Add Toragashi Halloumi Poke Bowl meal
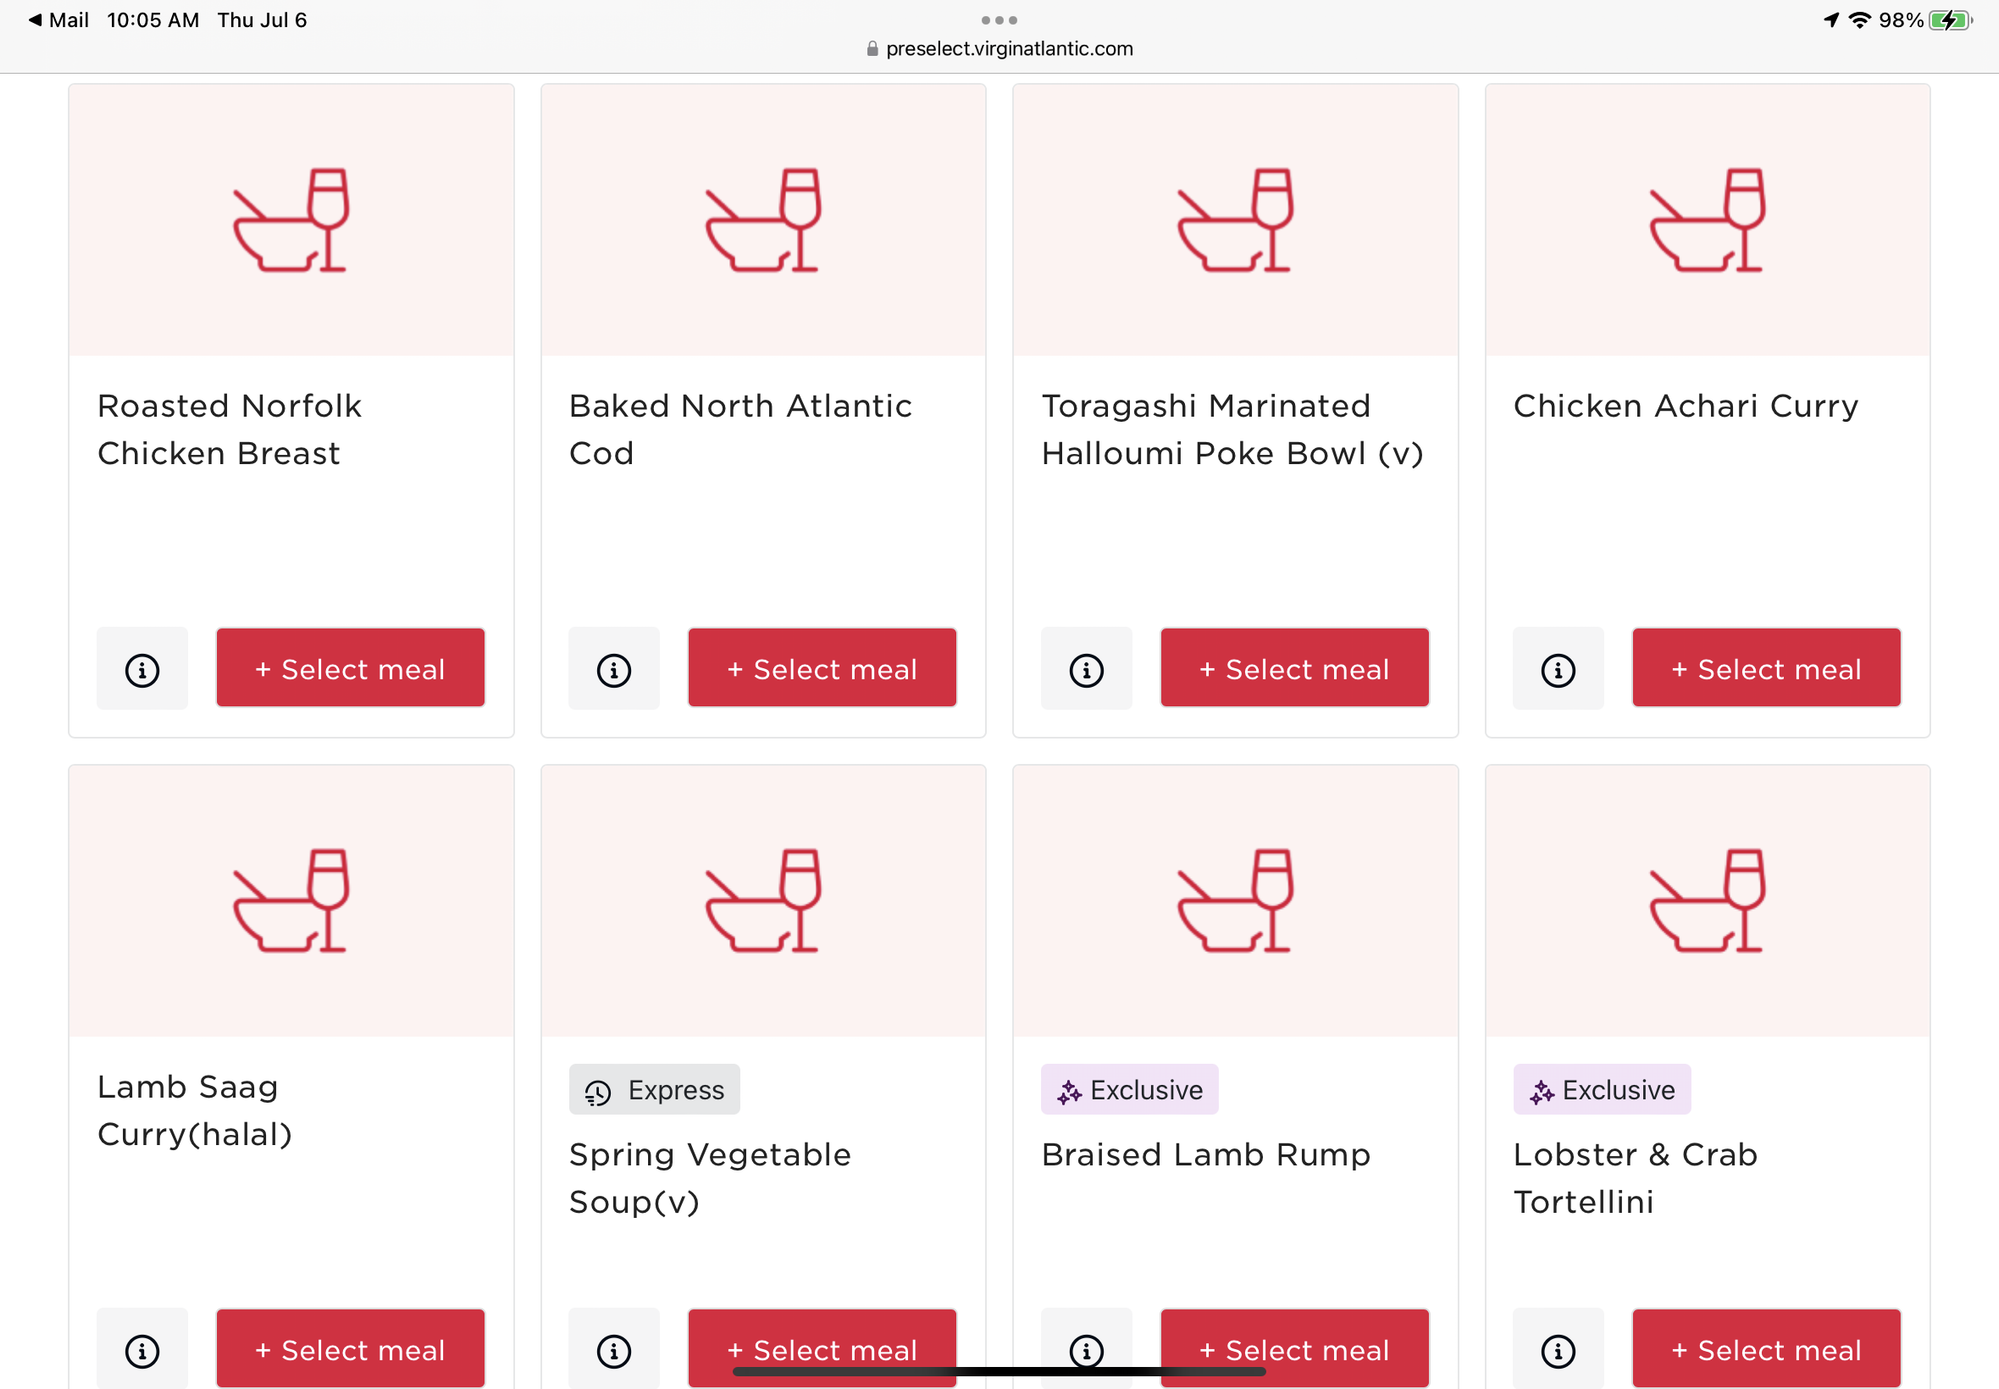This screenshot has width=1999, height=1389. click(x=1294, y=668)
